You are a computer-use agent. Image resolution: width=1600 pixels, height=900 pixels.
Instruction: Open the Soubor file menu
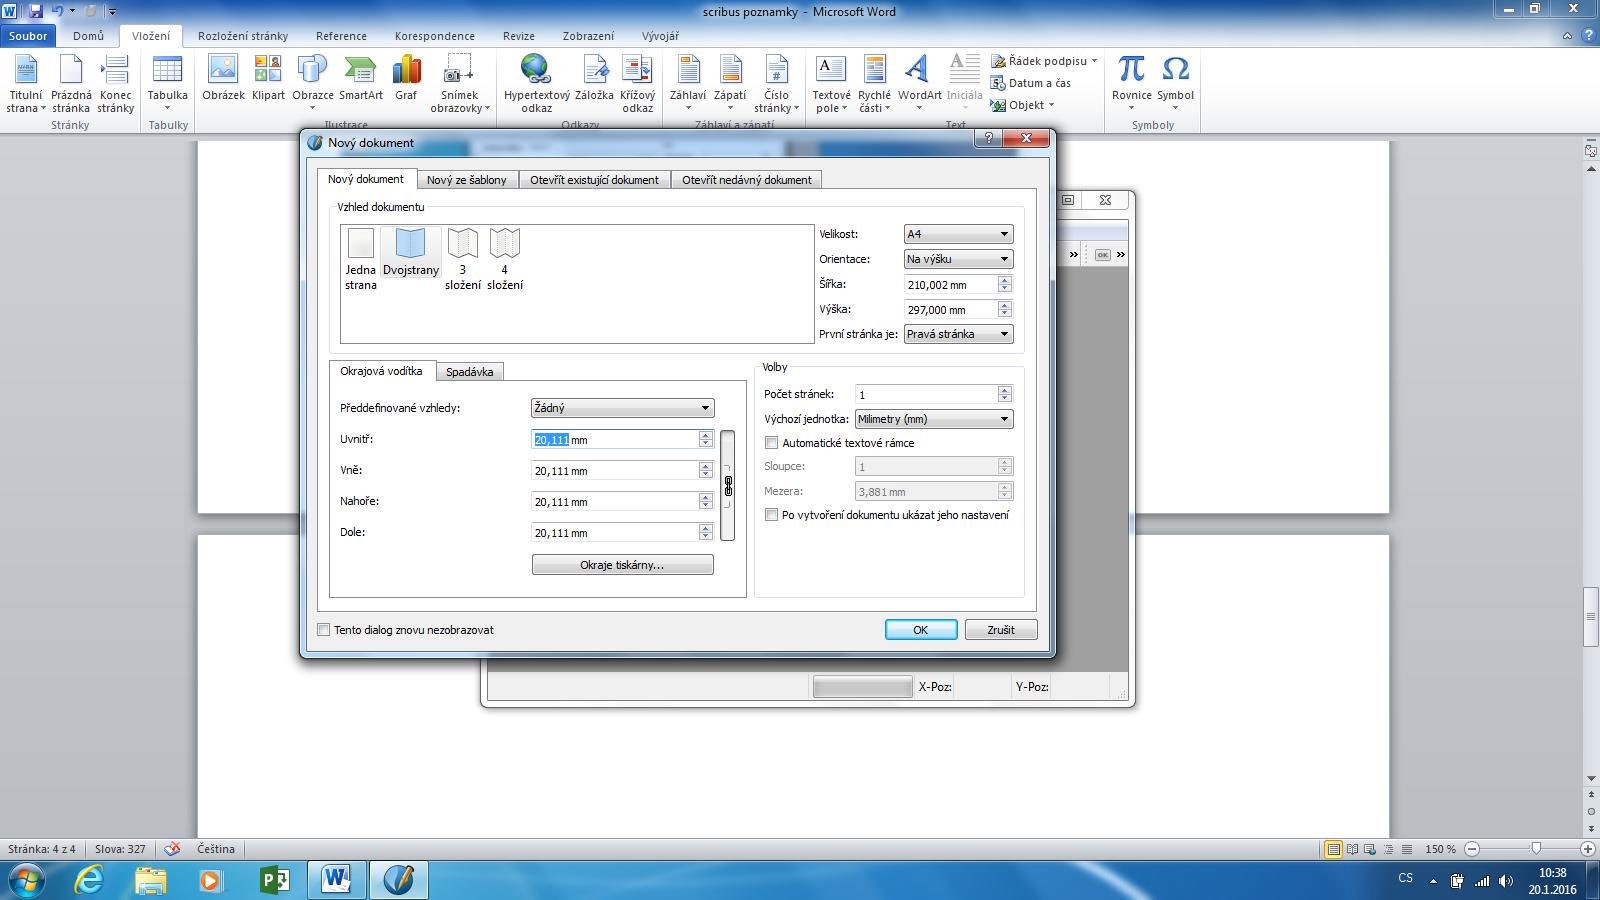click(x=28, y=36)
